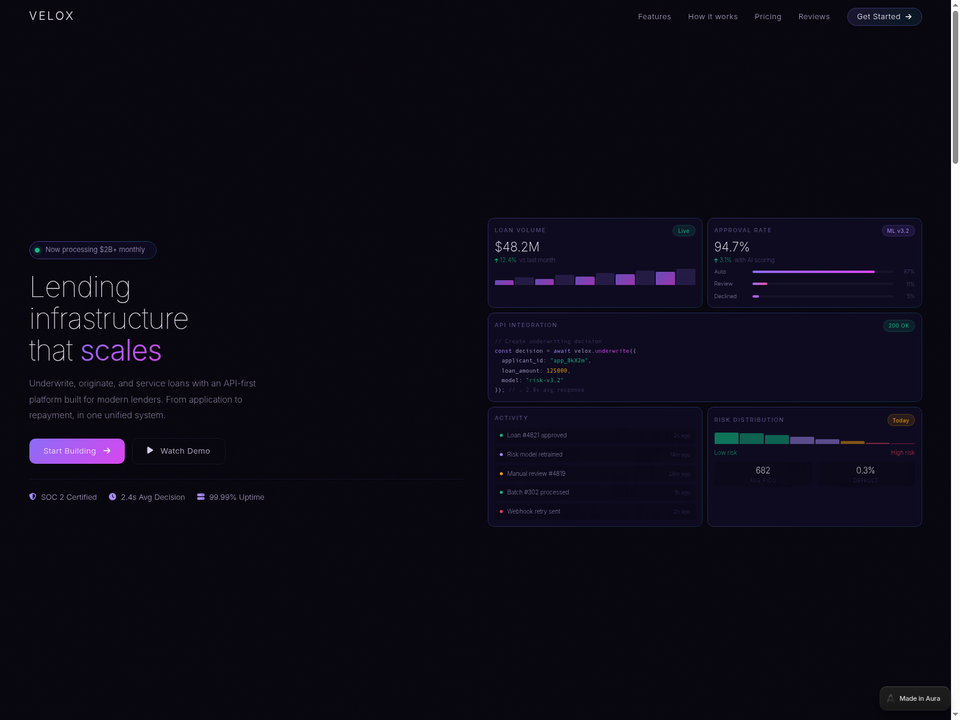Click the 'Manual review #4819' activity row
Viewport: 960px width, 720px height.
pyautogui.click(x=594, y=473)
